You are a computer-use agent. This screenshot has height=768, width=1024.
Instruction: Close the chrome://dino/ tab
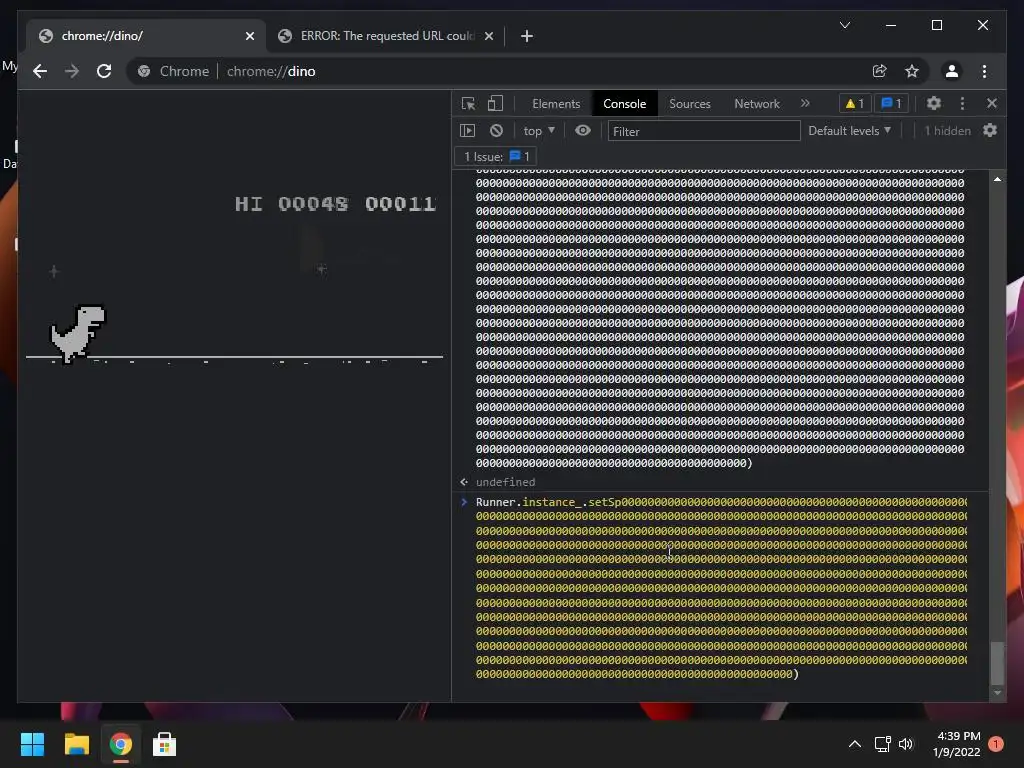point(249,36)
